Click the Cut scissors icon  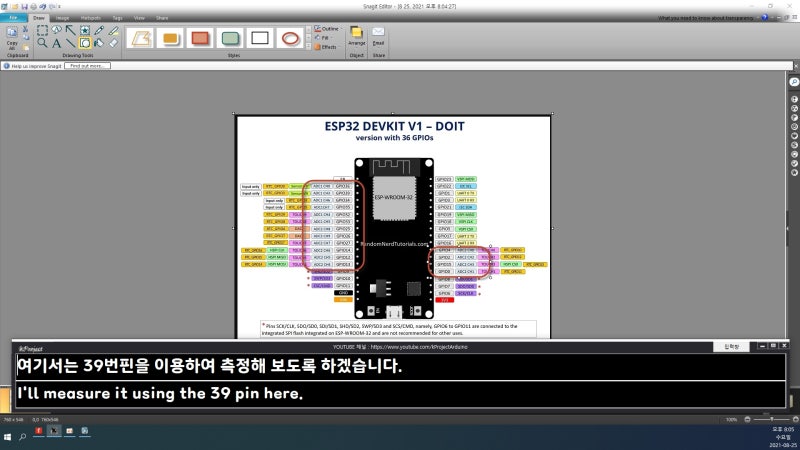pyautogui.click(x=26, y=30)
